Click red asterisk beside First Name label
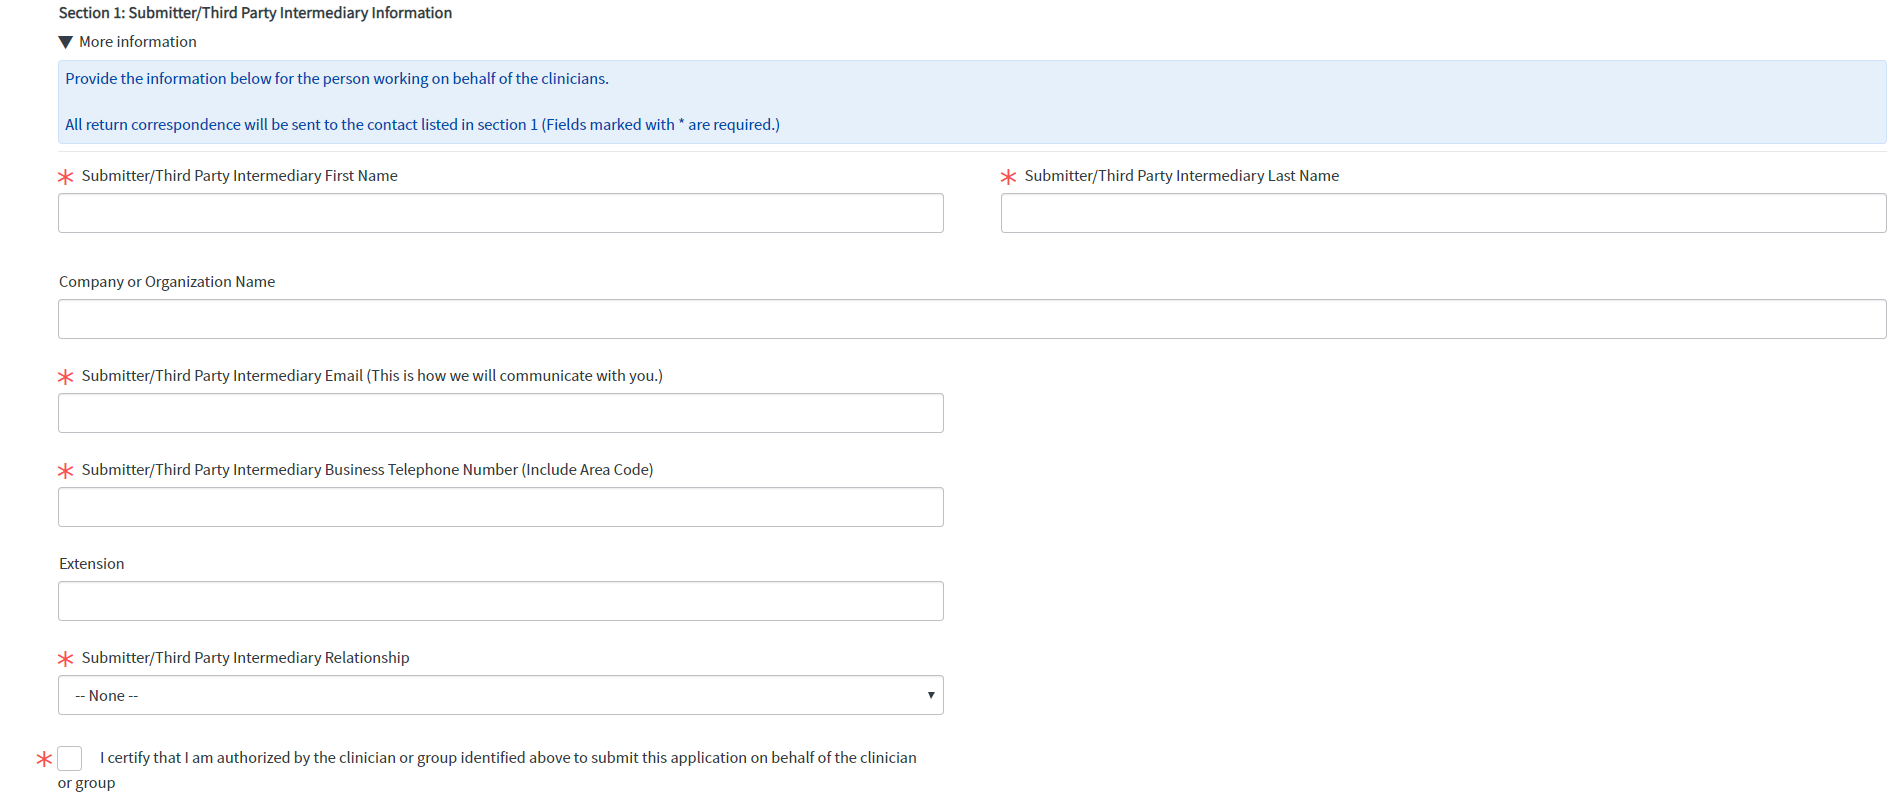 (66, 177)
